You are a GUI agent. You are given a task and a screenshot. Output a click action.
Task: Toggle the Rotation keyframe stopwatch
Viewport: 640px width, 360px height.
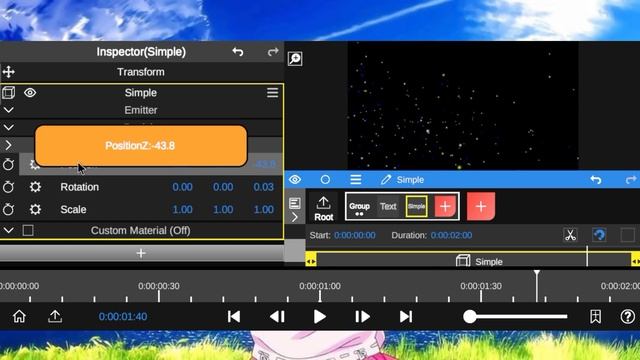click(9, 187)
